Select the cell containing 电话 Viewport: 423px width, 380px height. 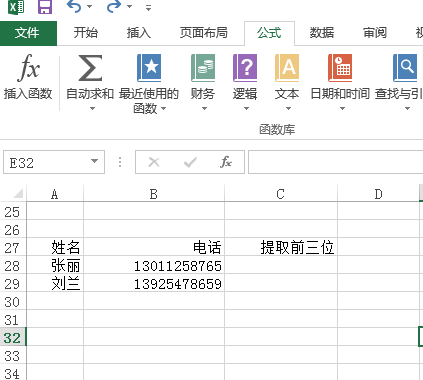click(154, 247)
